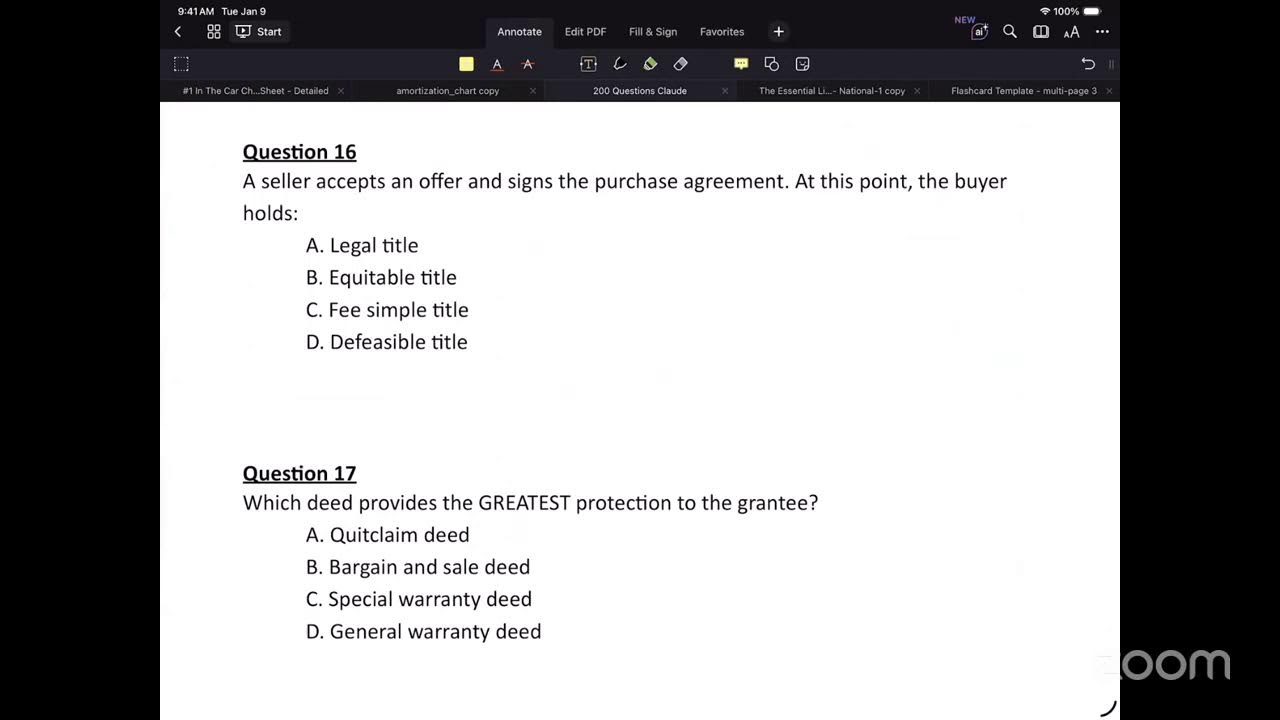The image size is (1280, 720).
Task: Undo the last action
Action: click(x=1088, y=64)
